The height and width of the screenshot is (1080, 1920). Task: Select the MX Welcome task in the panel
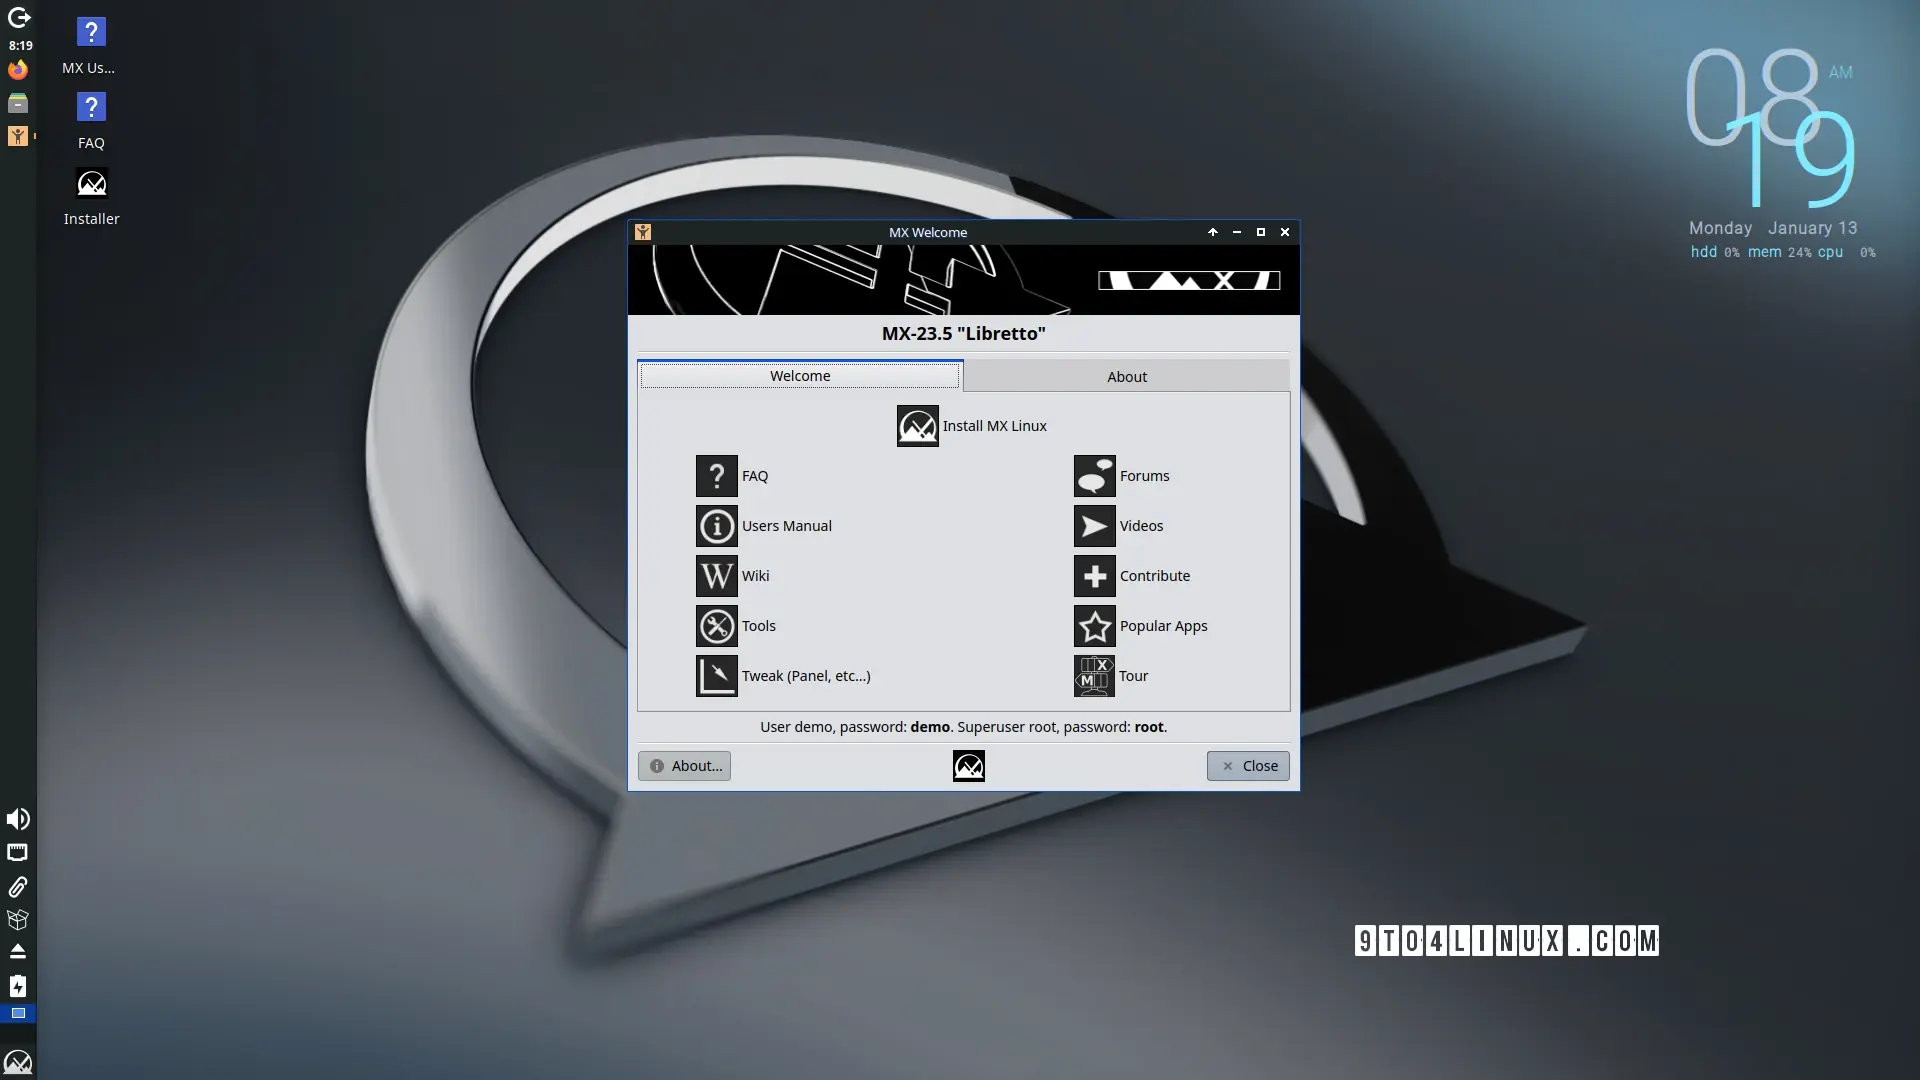click(18, 136)
